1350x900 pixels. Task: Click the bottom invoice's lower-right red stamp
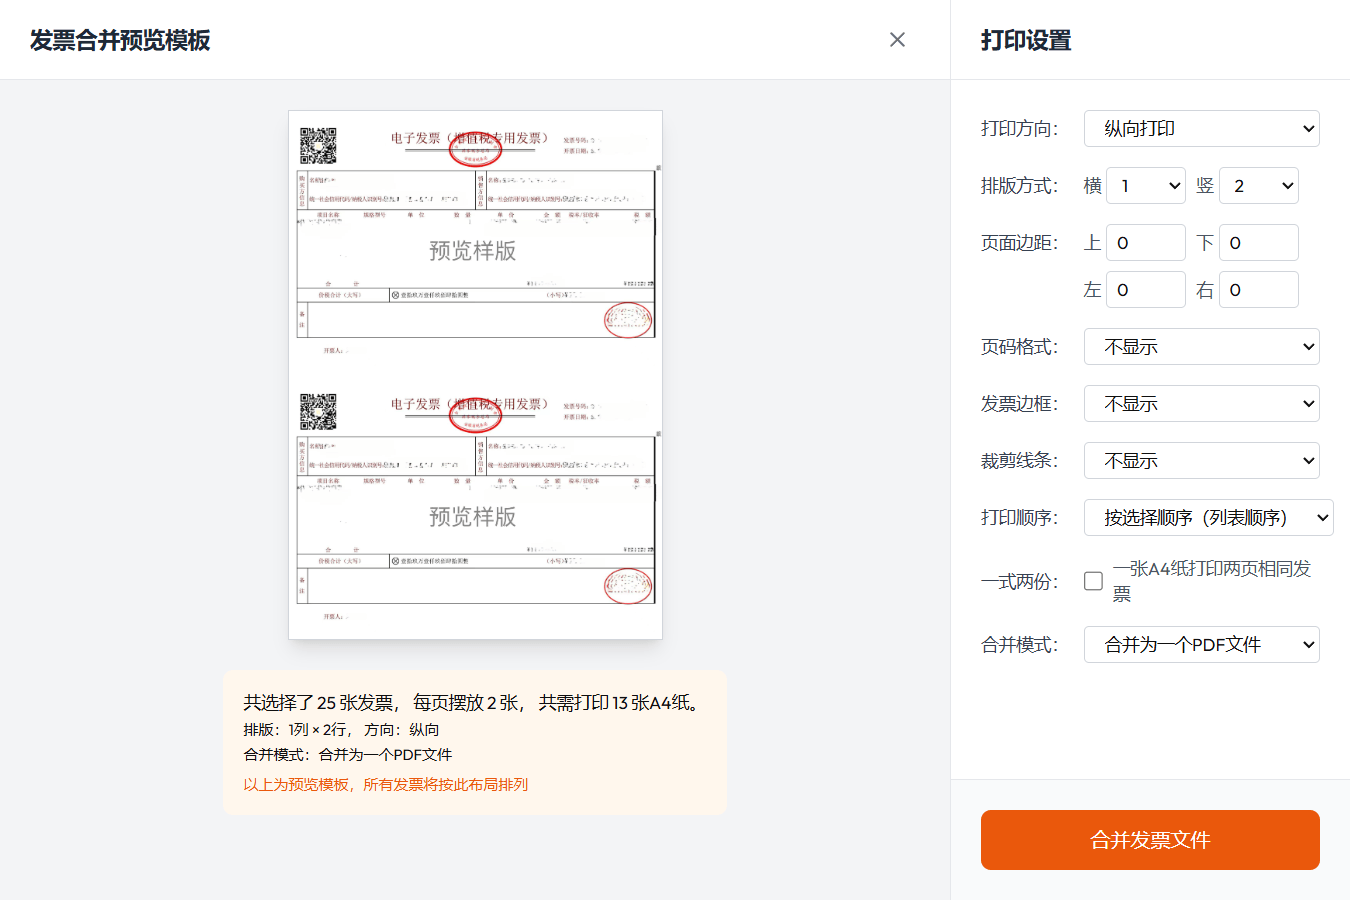pos(628,585)
